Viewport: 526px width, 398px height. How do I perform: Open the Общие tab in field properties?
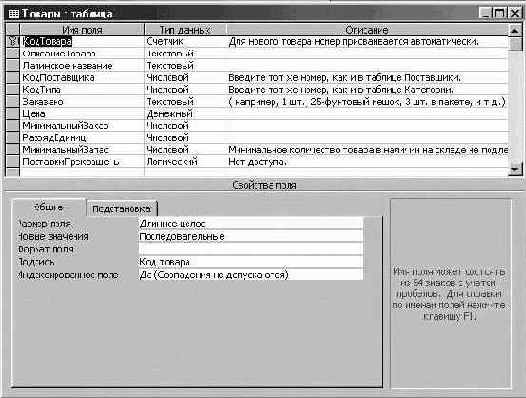48,207
